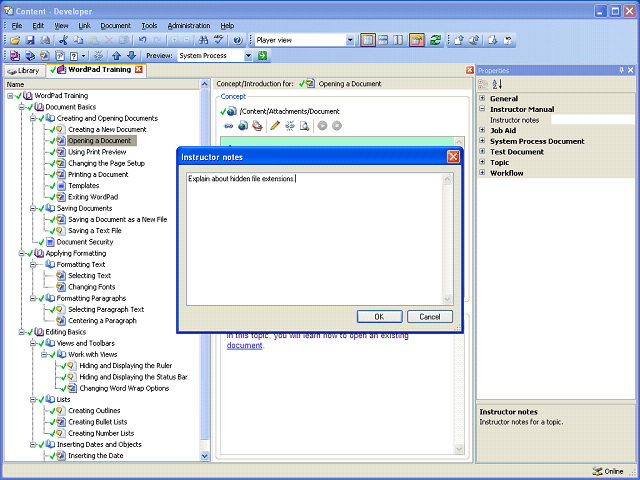The image size is (640, 480).
Task: Click the Print Preview toolbar icon
Action: [45, 40]
